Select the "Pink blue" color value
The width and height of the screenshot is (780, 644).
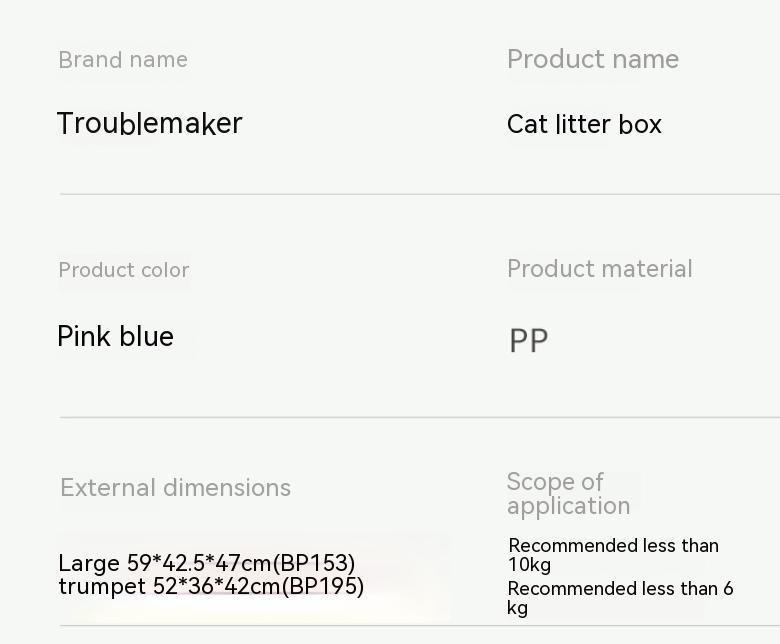click(x=116, y=337)
